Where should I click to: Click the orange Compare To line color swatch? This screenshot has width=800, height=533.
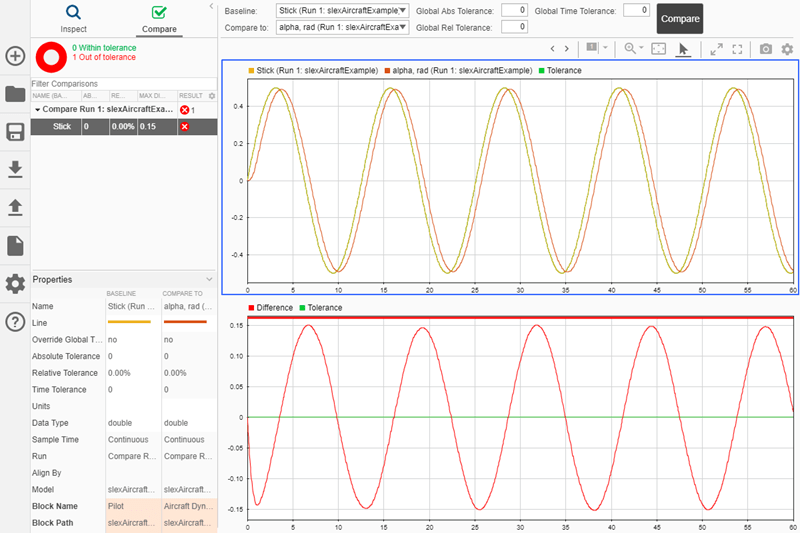click(x=184, y=323)
